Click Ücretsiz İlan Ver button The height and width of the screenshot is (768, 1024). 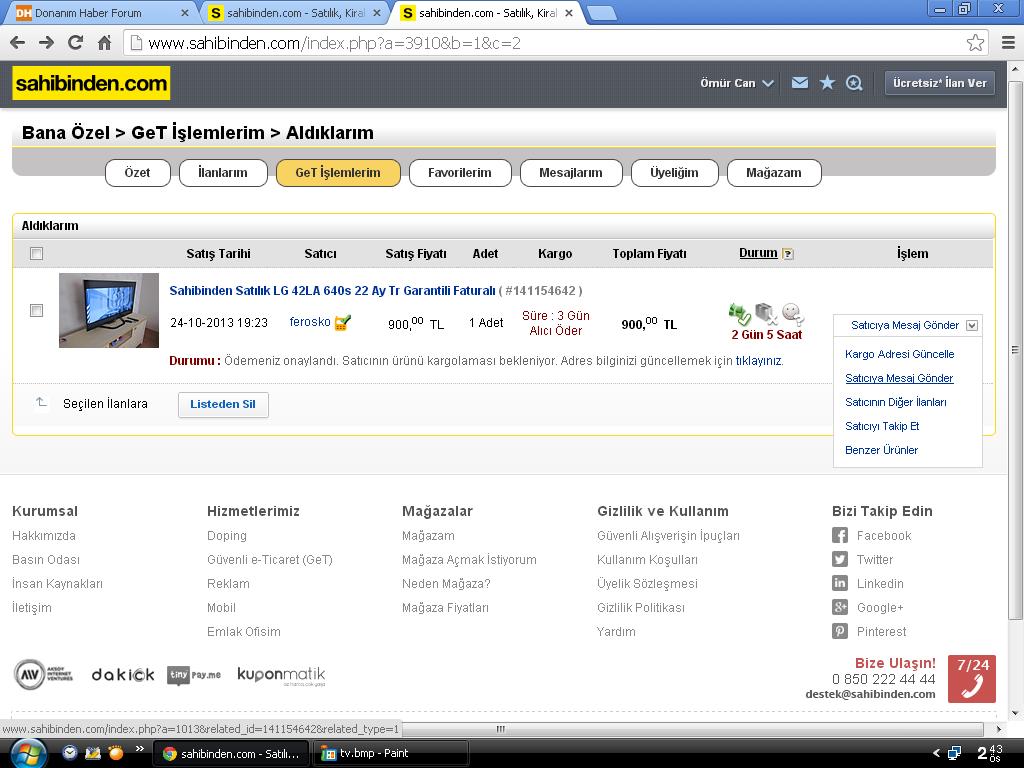939,83
